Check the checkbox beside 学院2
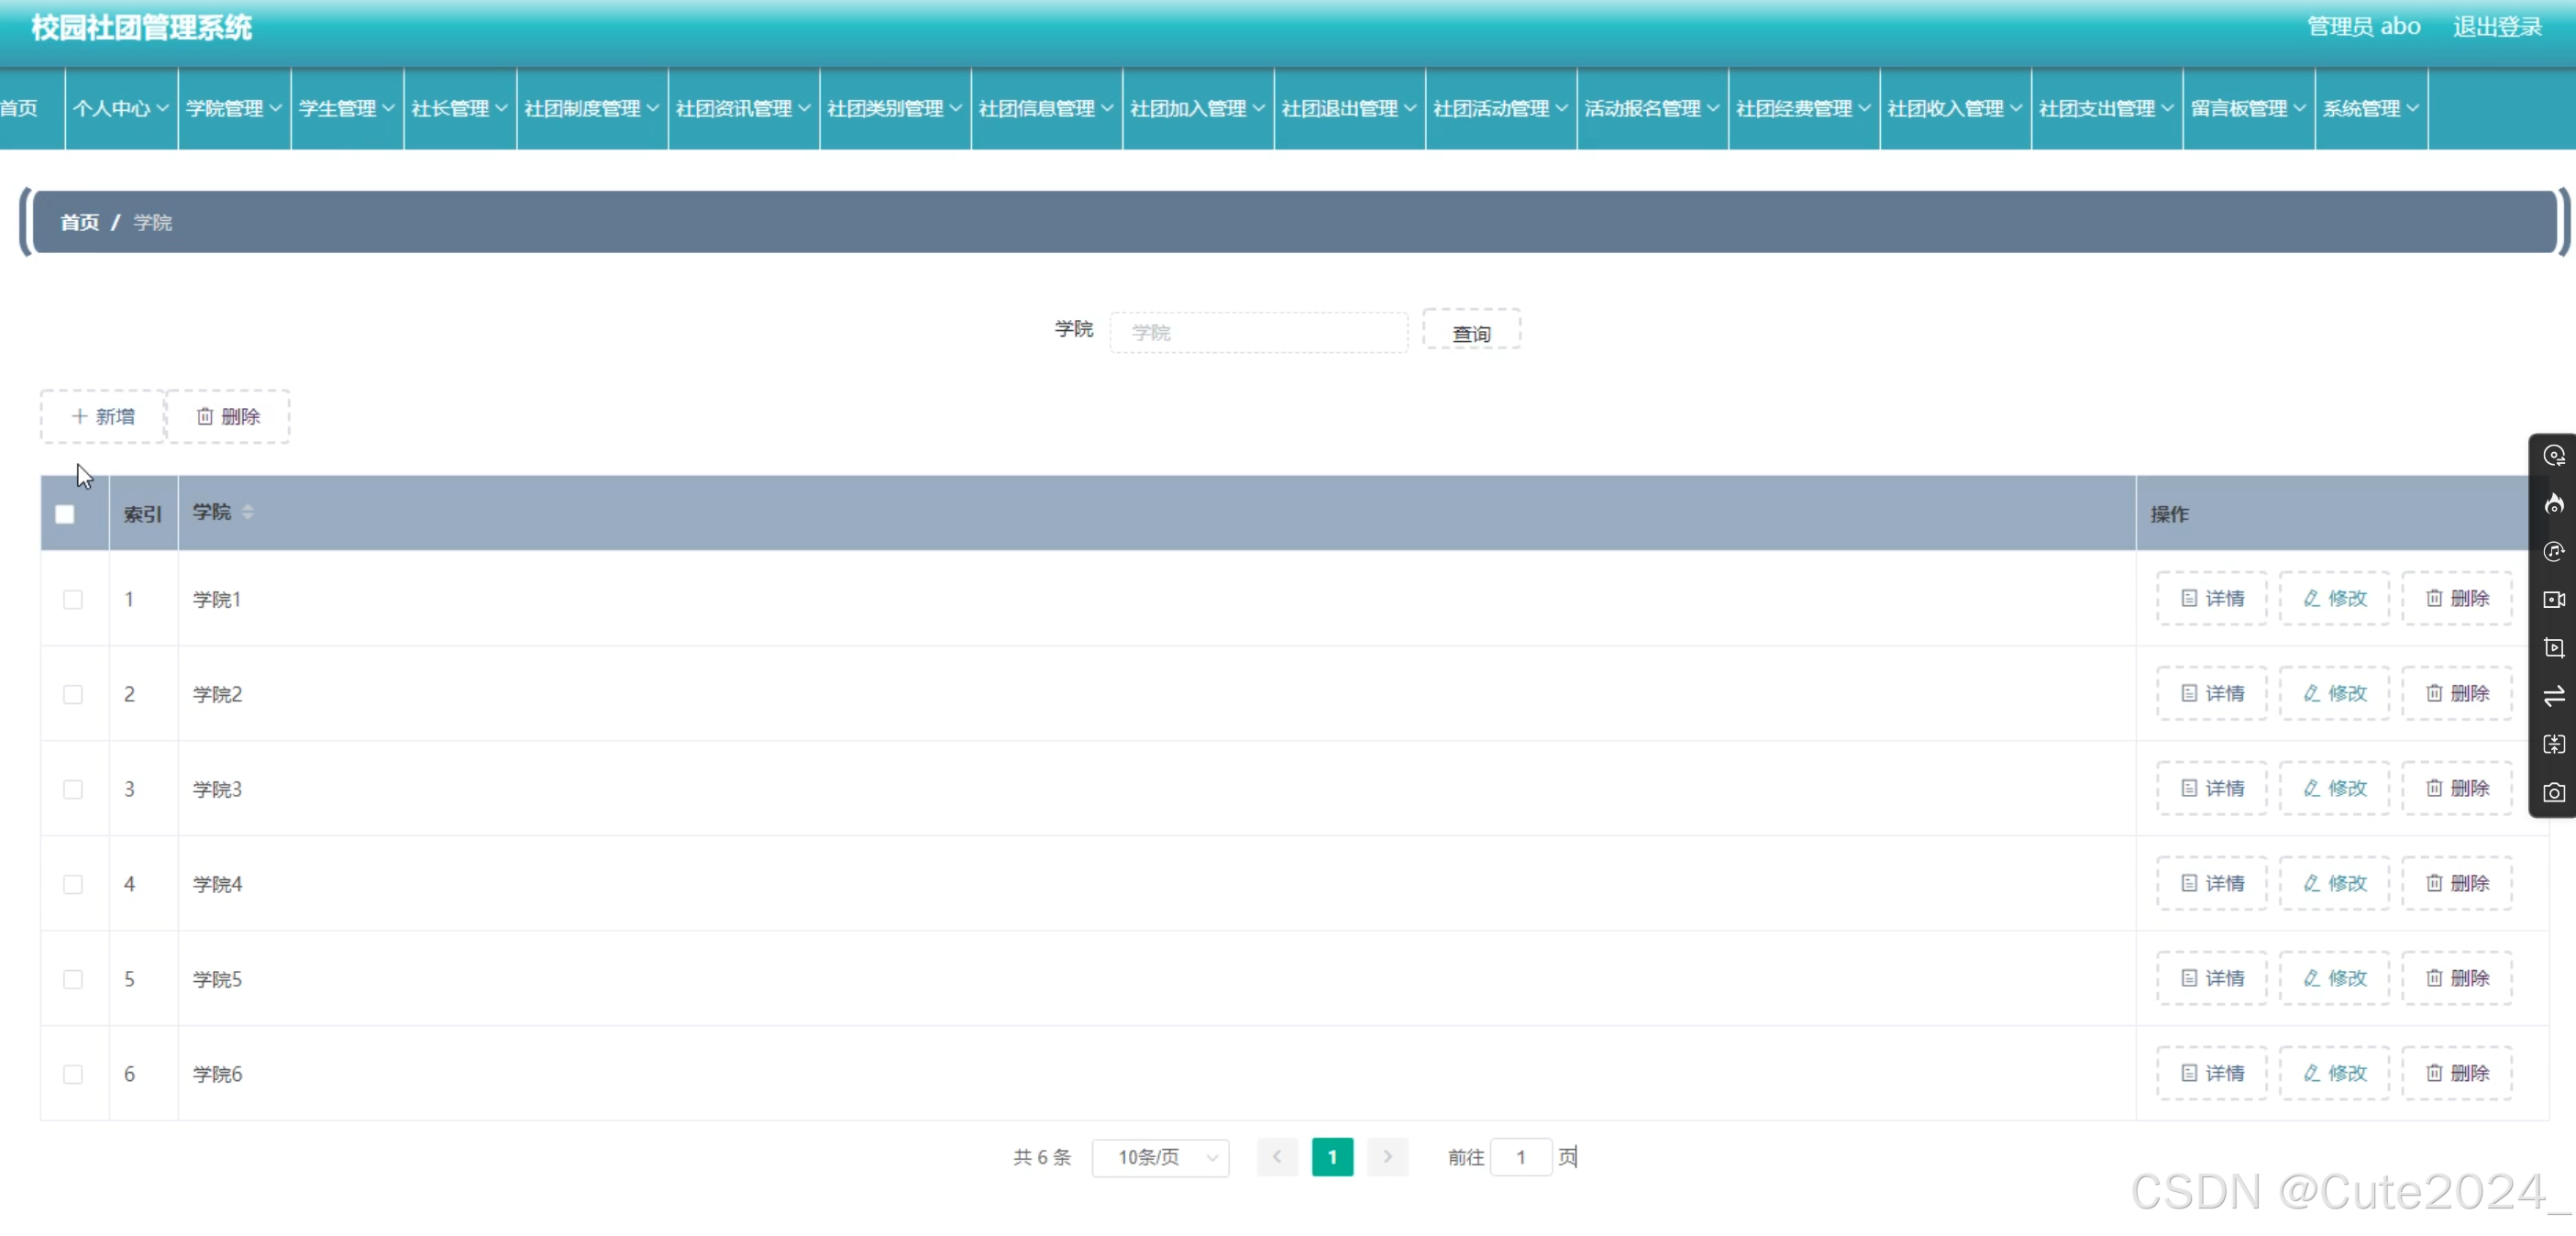This screenshot has height=1236, width=2576. [x=72, y=694]
